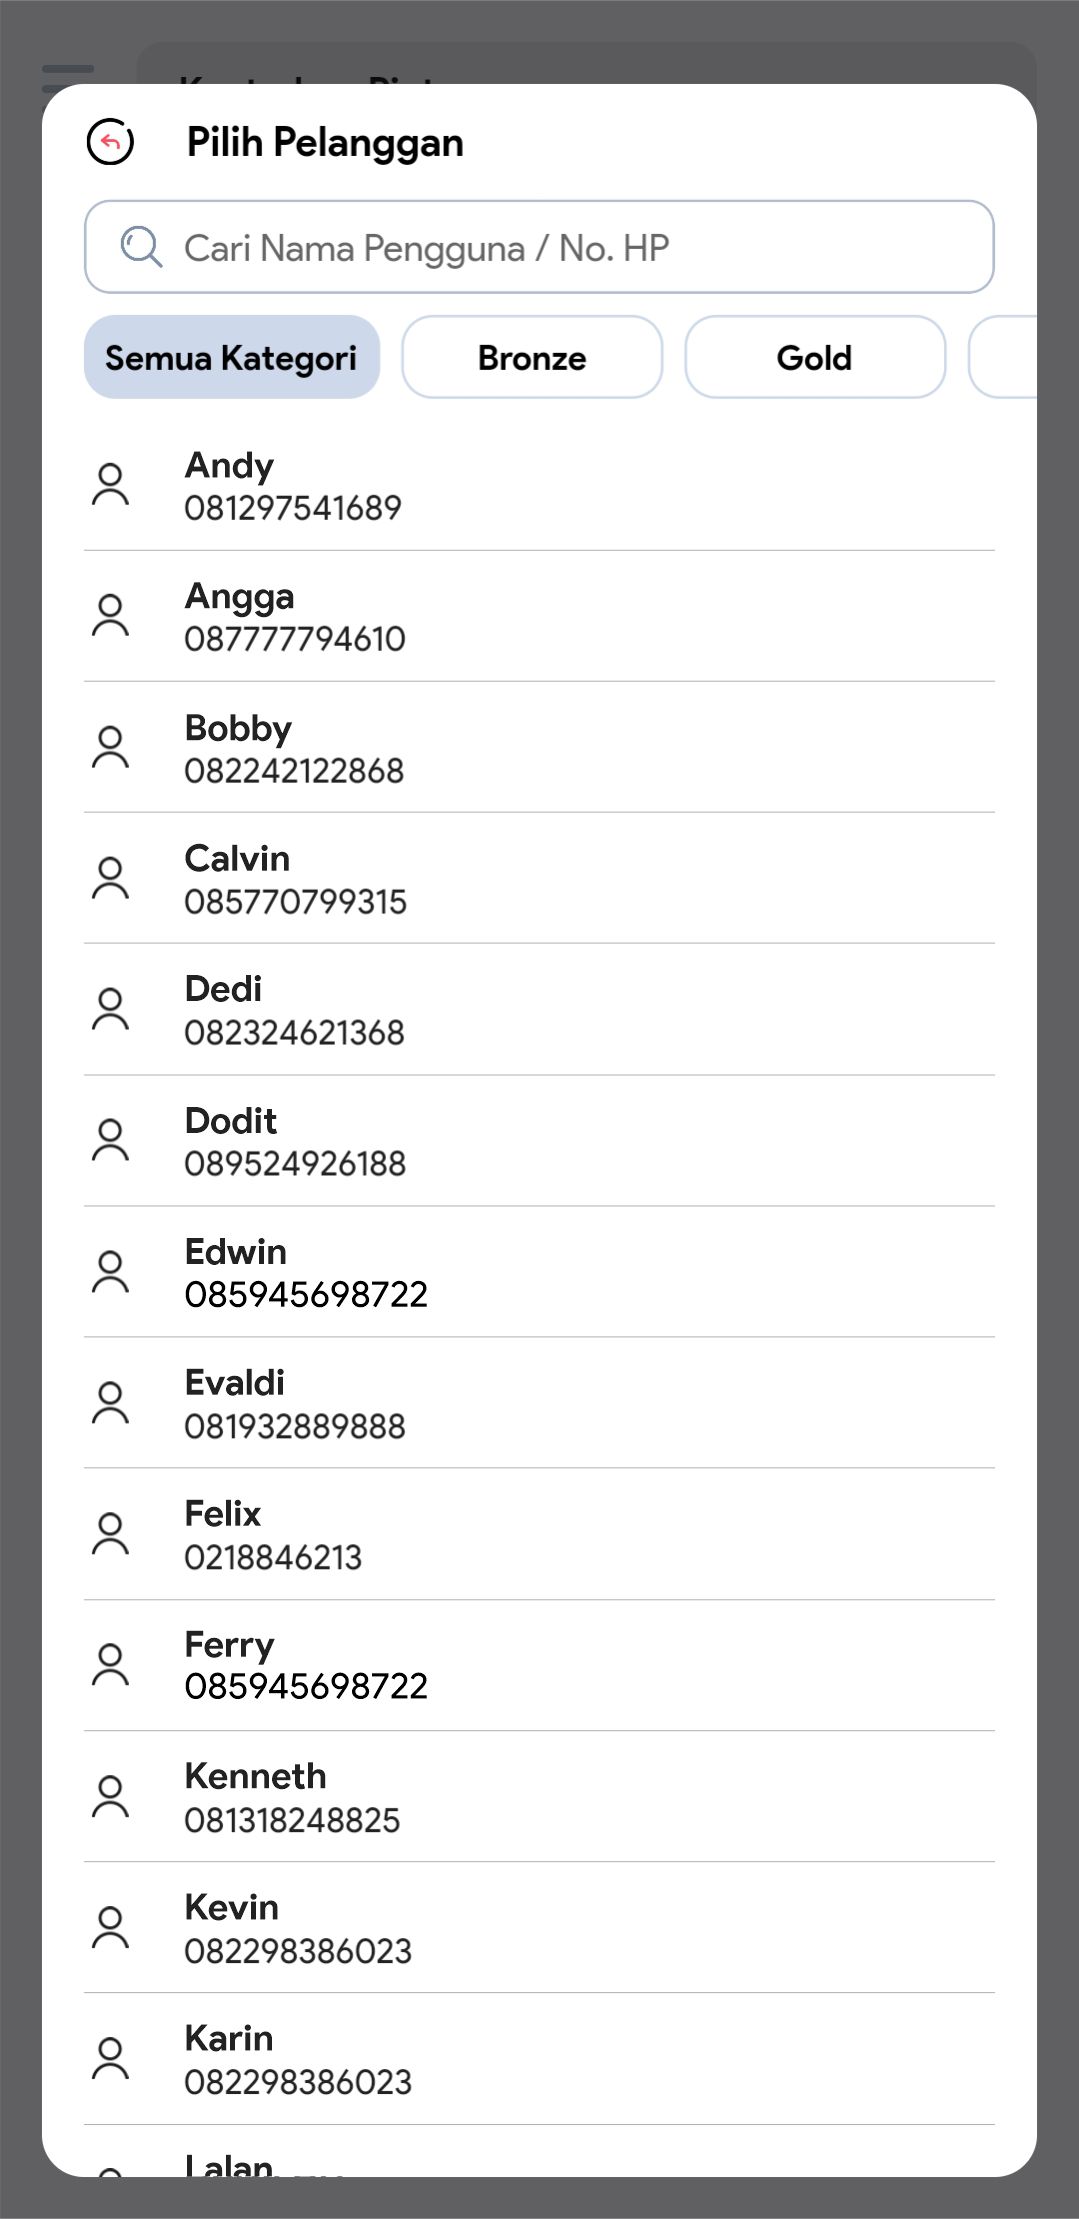Focus the Cari Nama Pengguna search field
This screenshot has height=2219, width=1079.
click(x=560, y=247)
